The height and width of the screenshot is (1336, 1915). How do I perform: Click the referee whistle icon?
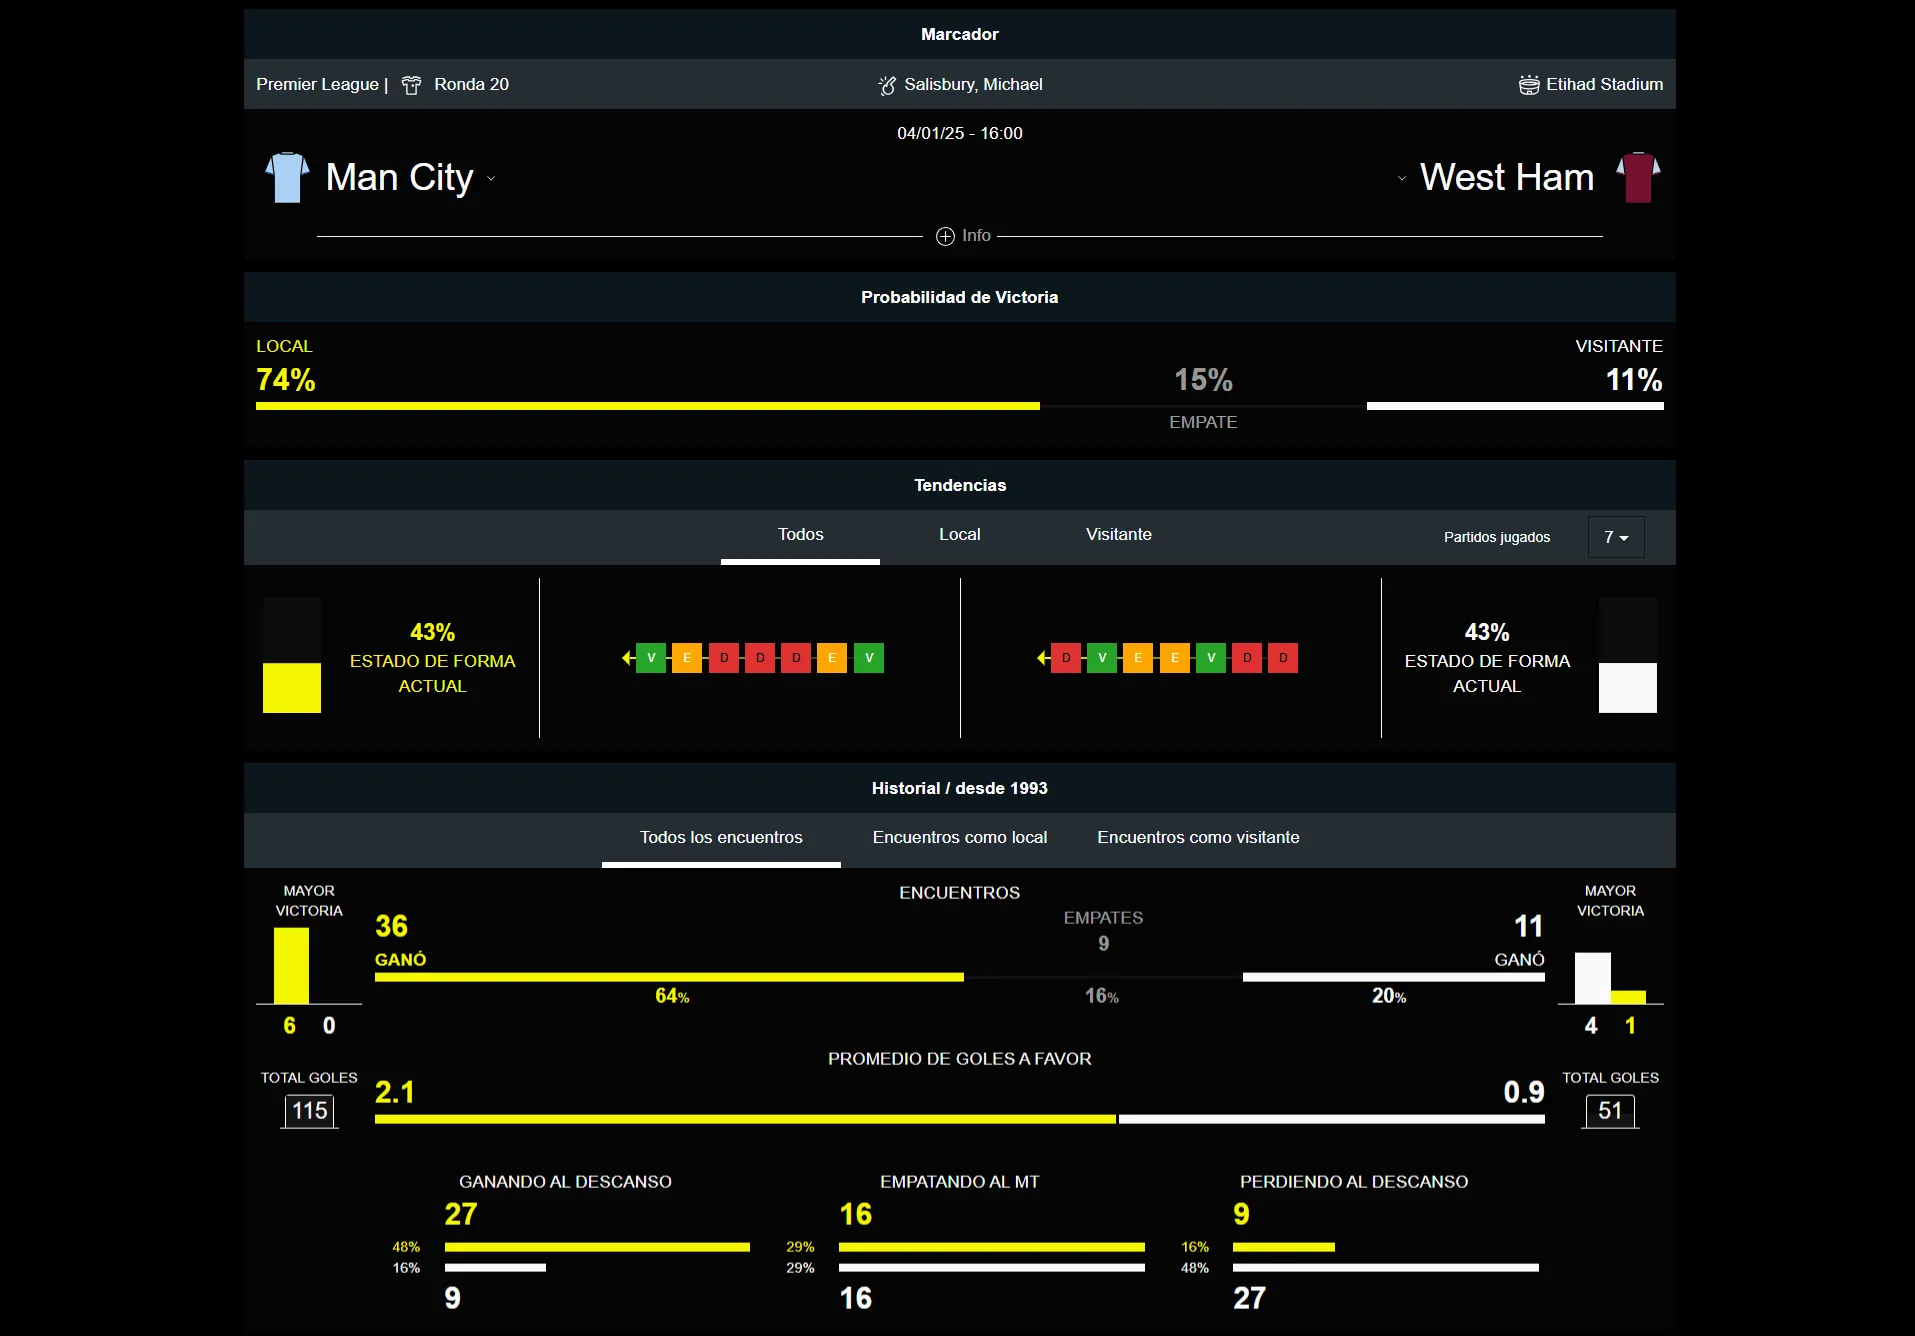point(887,85)
